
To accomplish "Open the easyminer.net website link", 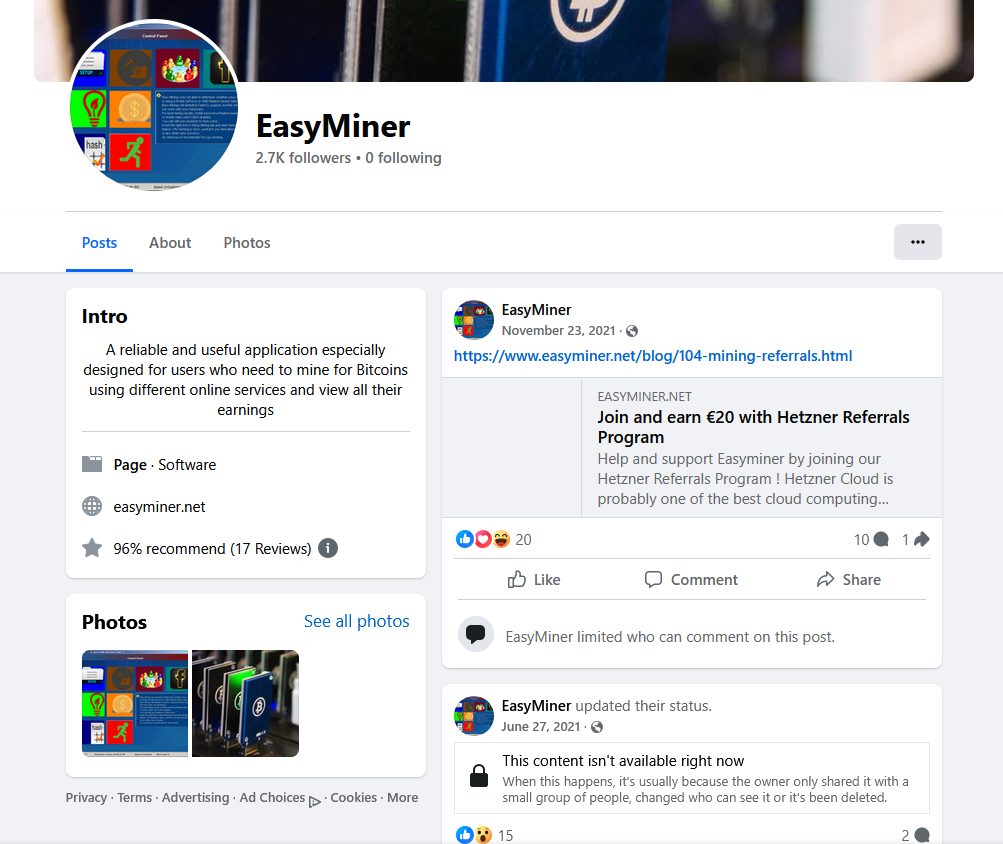I will (159, 507).
